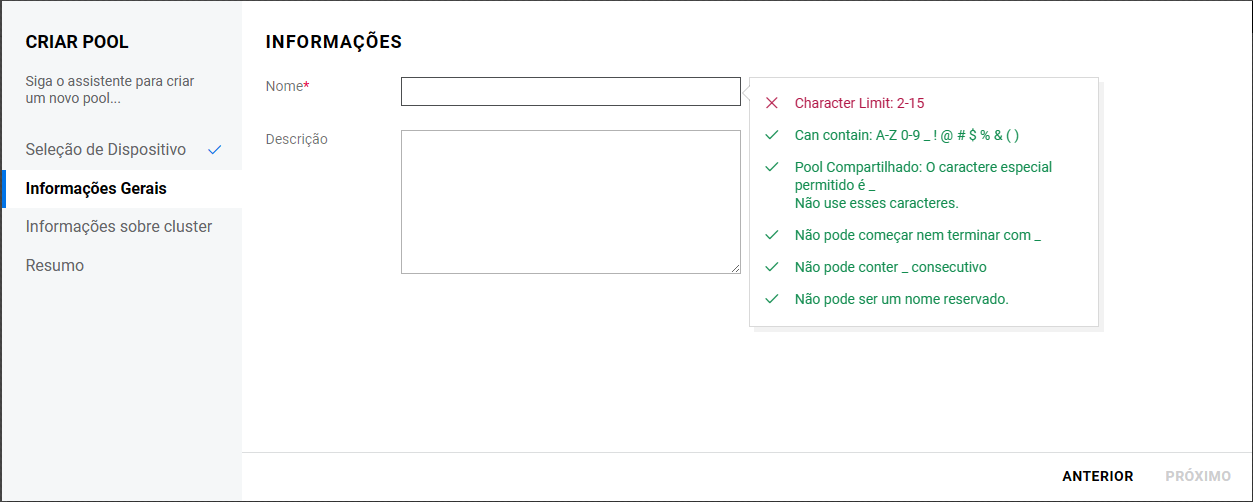Focus the Nome input field
This screenshot has height=502, width=1253.
pos(570,92)
